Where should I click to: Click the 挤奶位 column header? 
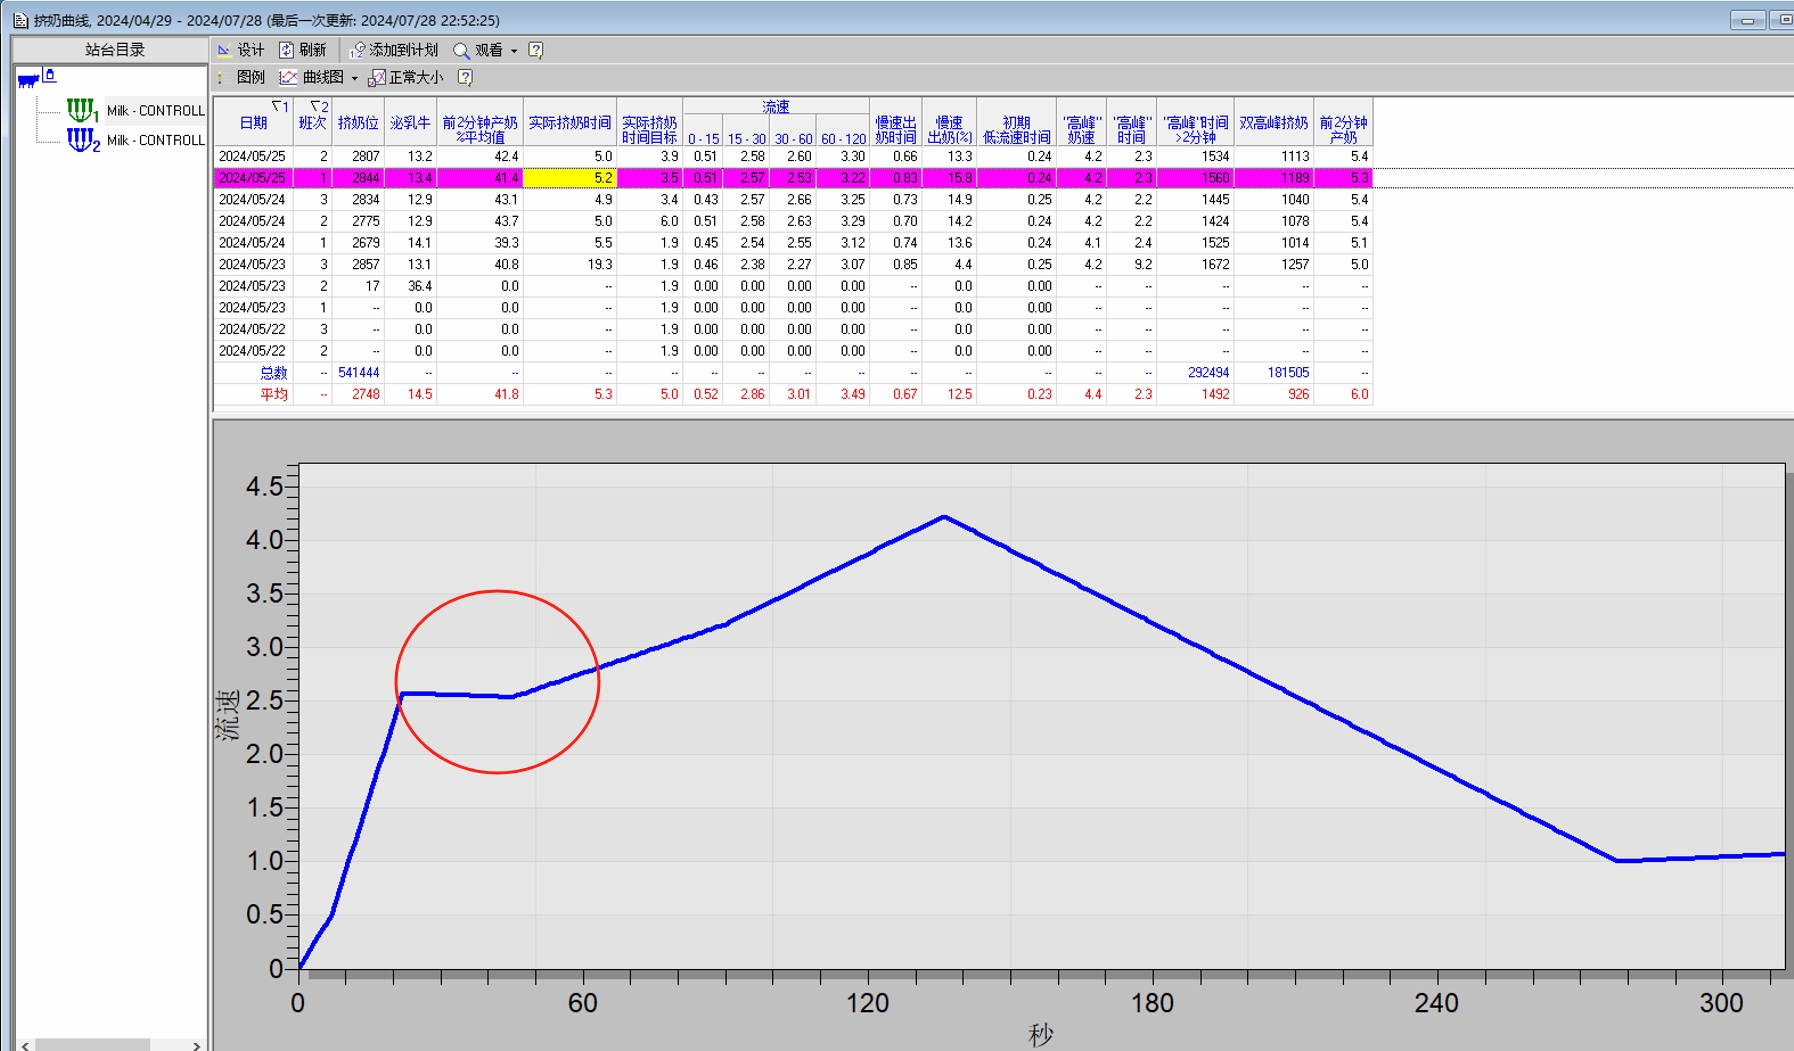tap(358, 122)
